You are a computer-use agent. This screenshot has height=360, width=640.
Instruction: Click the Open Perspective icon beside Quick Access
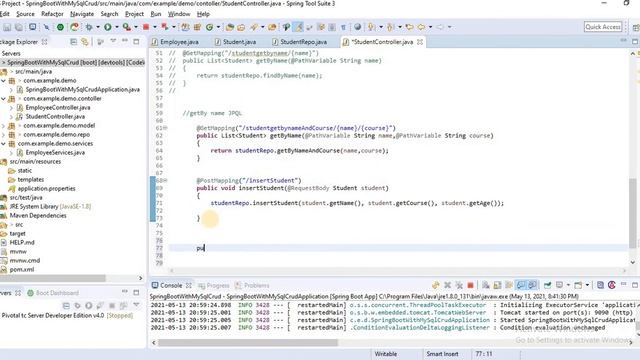point(636,27)
